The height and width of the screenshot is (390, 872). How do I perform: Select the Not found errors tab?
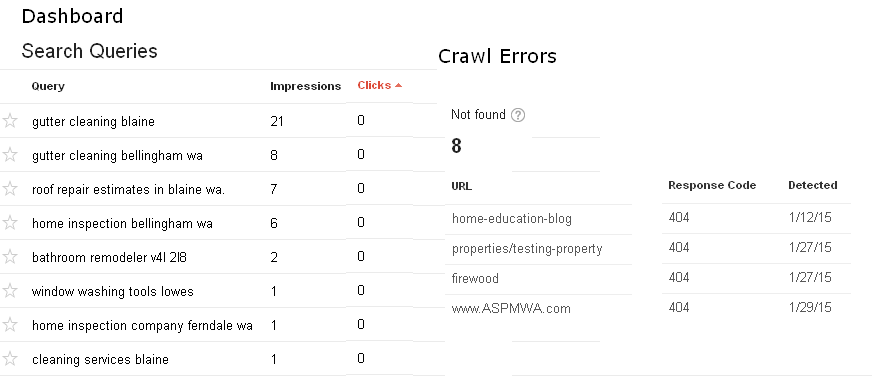coord(488,132)
